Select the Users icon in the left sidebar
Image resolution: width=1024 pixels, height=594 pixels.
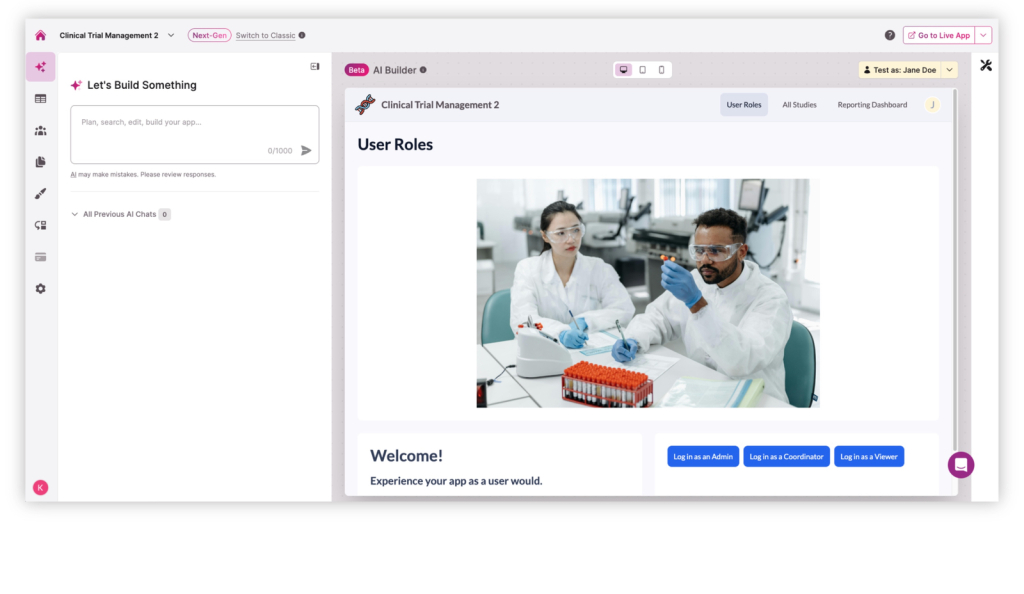click(x=40, y=130)
